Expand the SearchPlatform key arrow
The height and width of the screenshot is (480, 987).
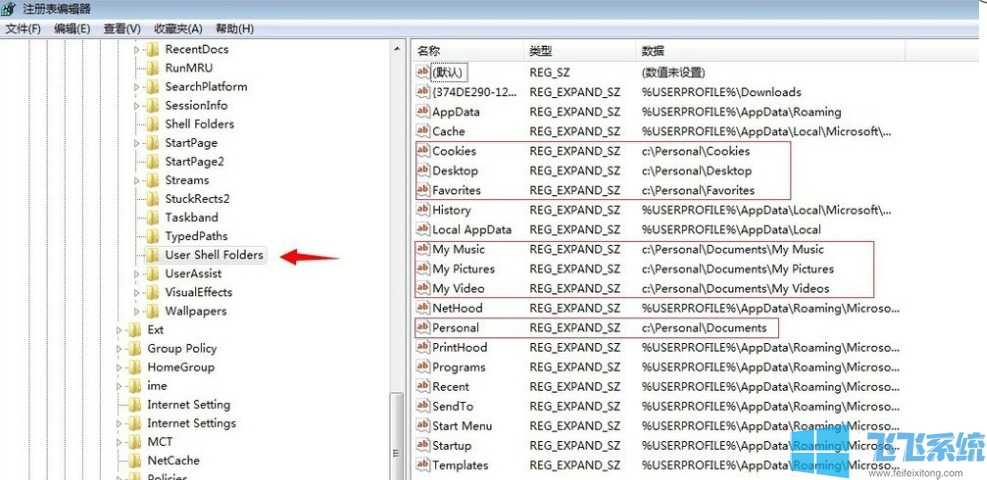coord(136,87)
